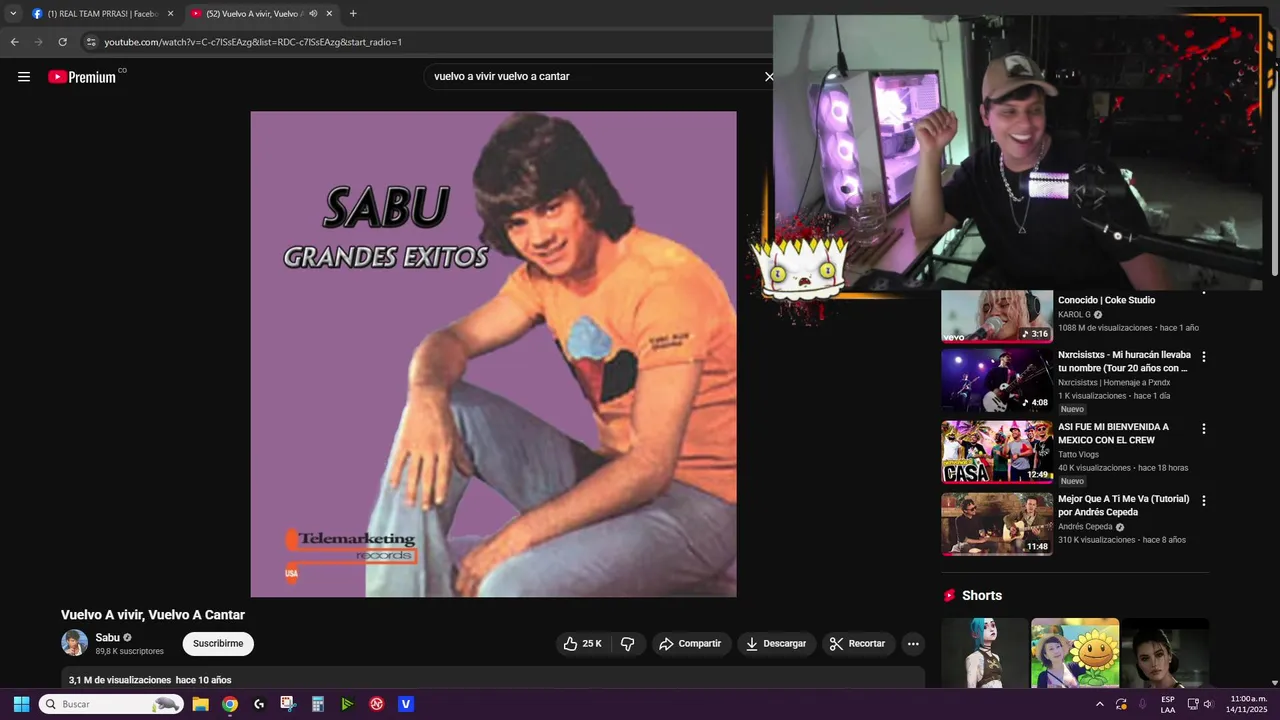1280x720 pixels.
Task: Go back with the browser back arrow
Action: click(14, 42)
